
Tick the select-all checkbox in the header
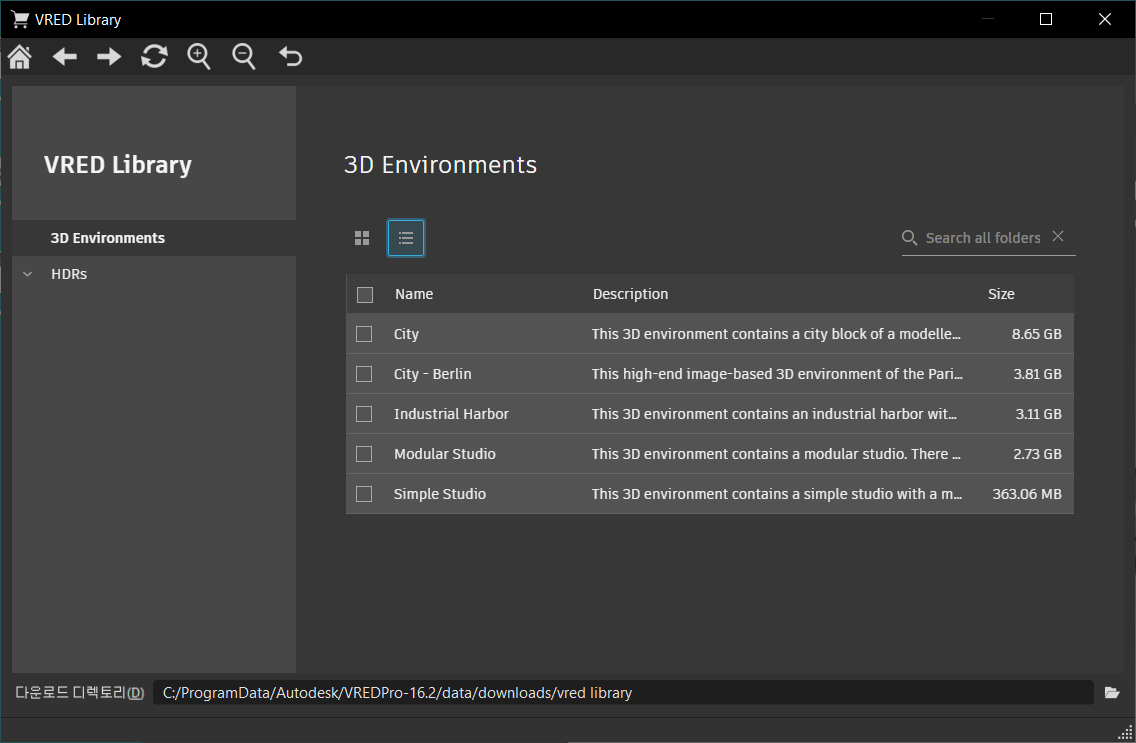coord(365,295)
